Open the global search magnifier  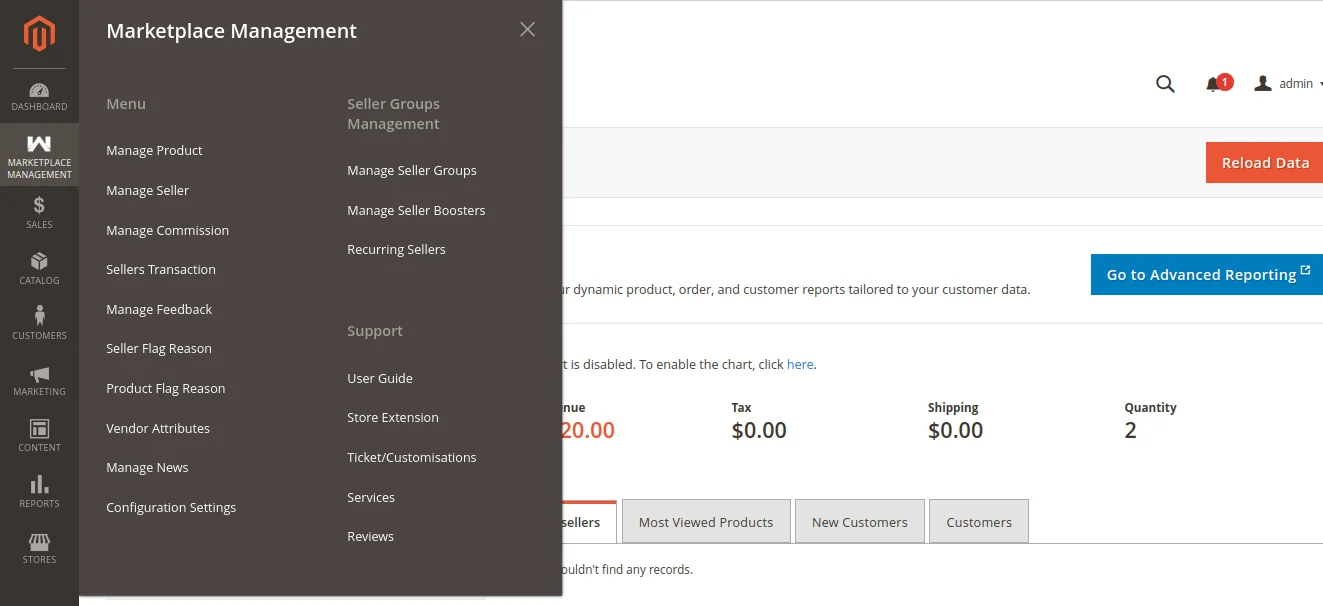click(x=1164, y=84)
